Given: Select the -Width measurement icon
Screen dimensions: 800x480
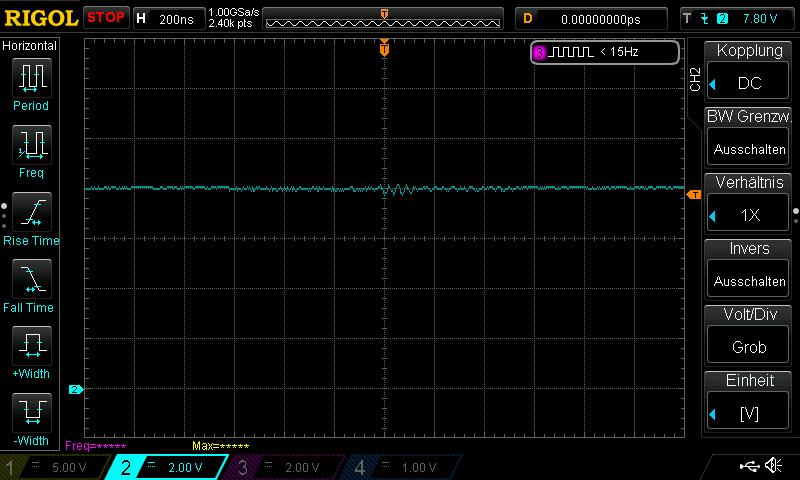Looking at the screenshot, I should (x=32, y=413).
